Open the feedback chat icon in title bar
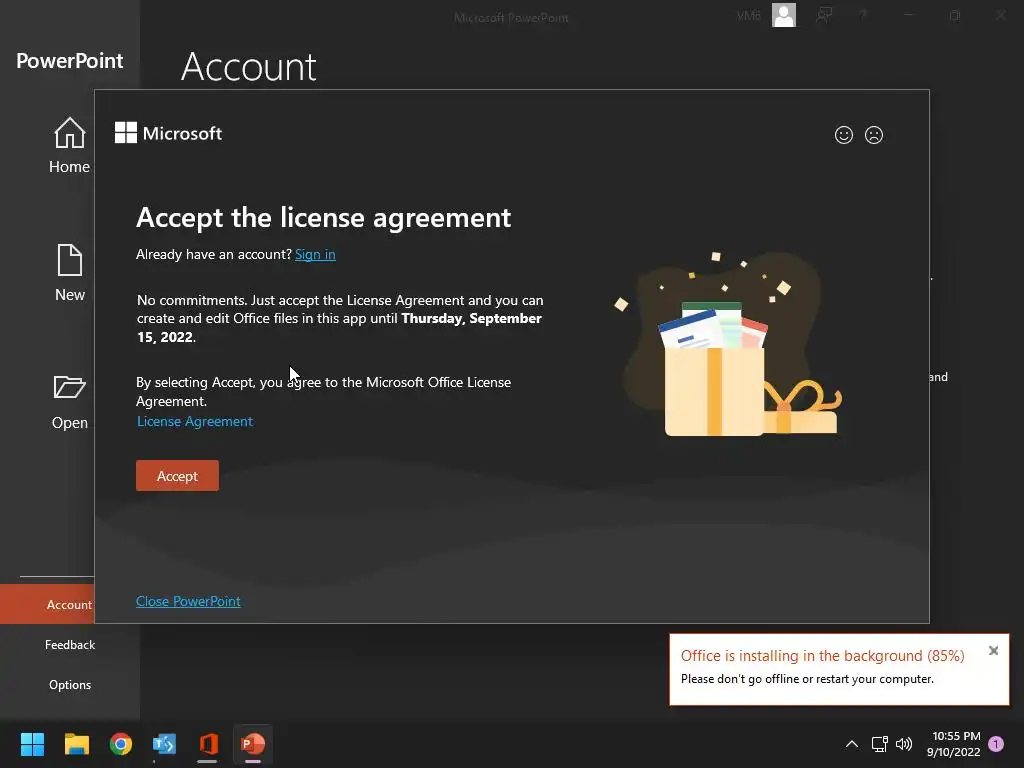This screenshot has height=768, width=1024. 824,15
